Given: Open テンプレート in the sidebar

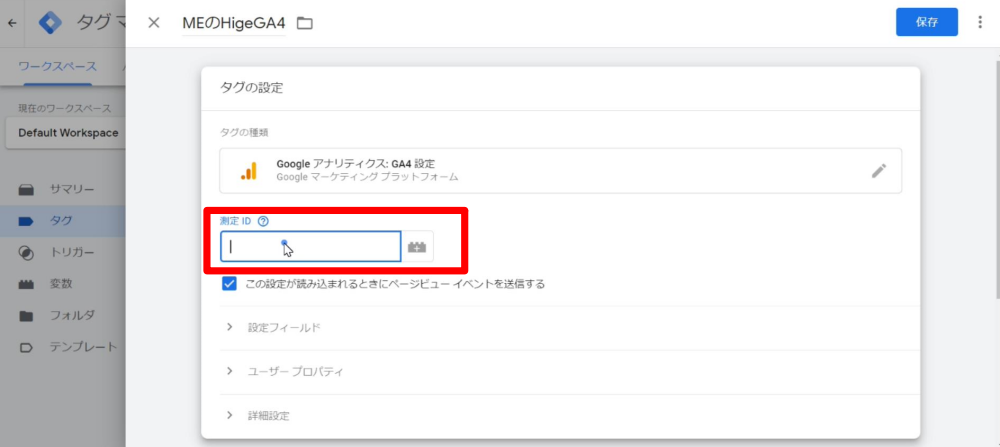Looking at the screenshot, I should tap(84, 348).
